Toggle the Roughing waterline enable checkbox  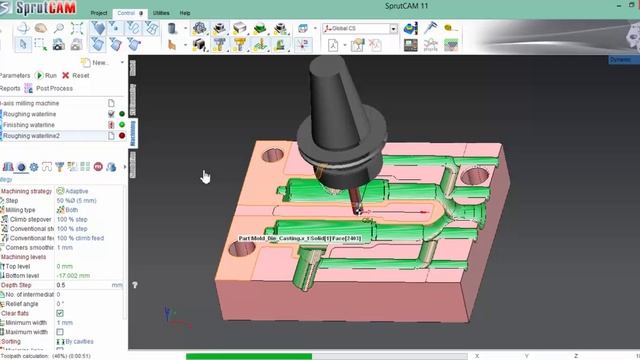click(x=111, y=114)
